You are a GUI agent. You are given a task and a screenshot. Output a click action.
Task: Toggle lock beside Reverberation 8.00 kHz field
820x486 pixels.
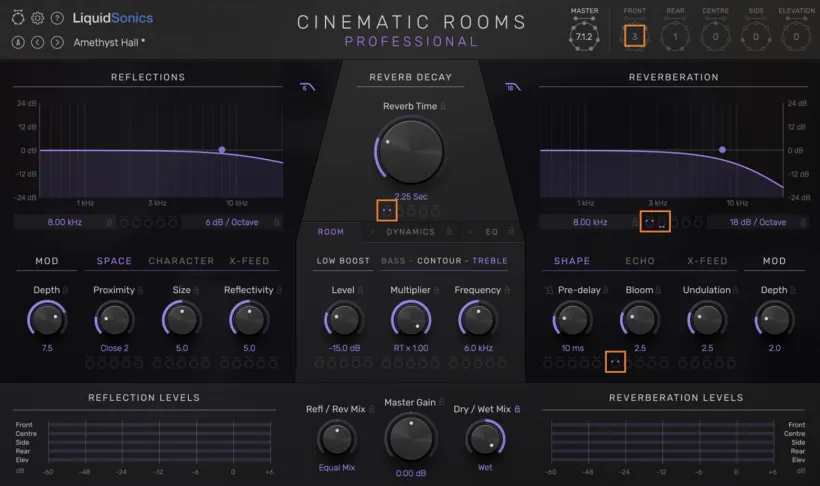coord(635,222)
